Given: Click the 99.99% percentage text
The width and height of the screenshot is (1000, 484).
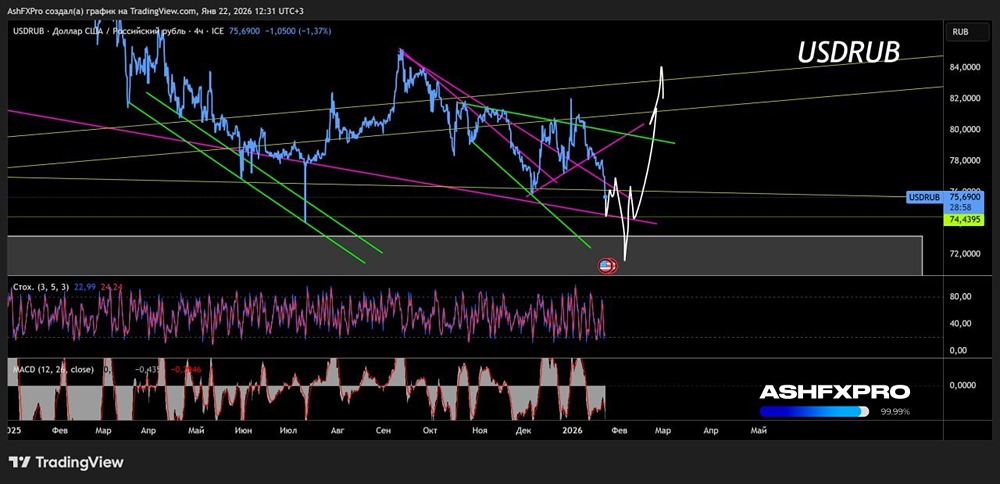Looking at the screenshot, I should click(x=895, y=412).
